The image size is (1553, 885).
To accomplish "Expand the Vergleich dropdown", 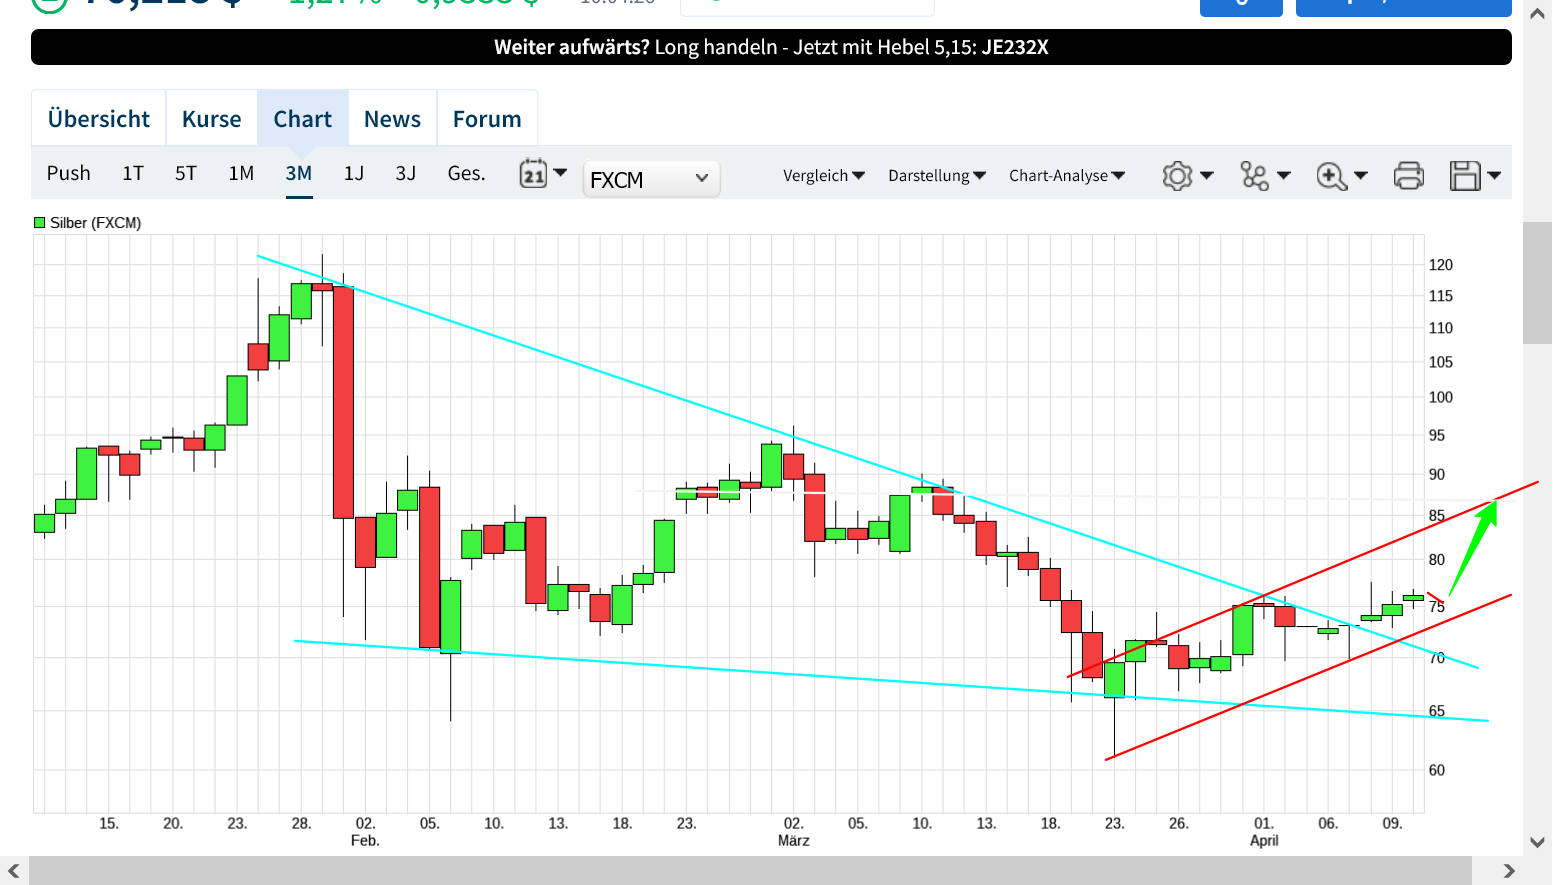I will (823, 176).
